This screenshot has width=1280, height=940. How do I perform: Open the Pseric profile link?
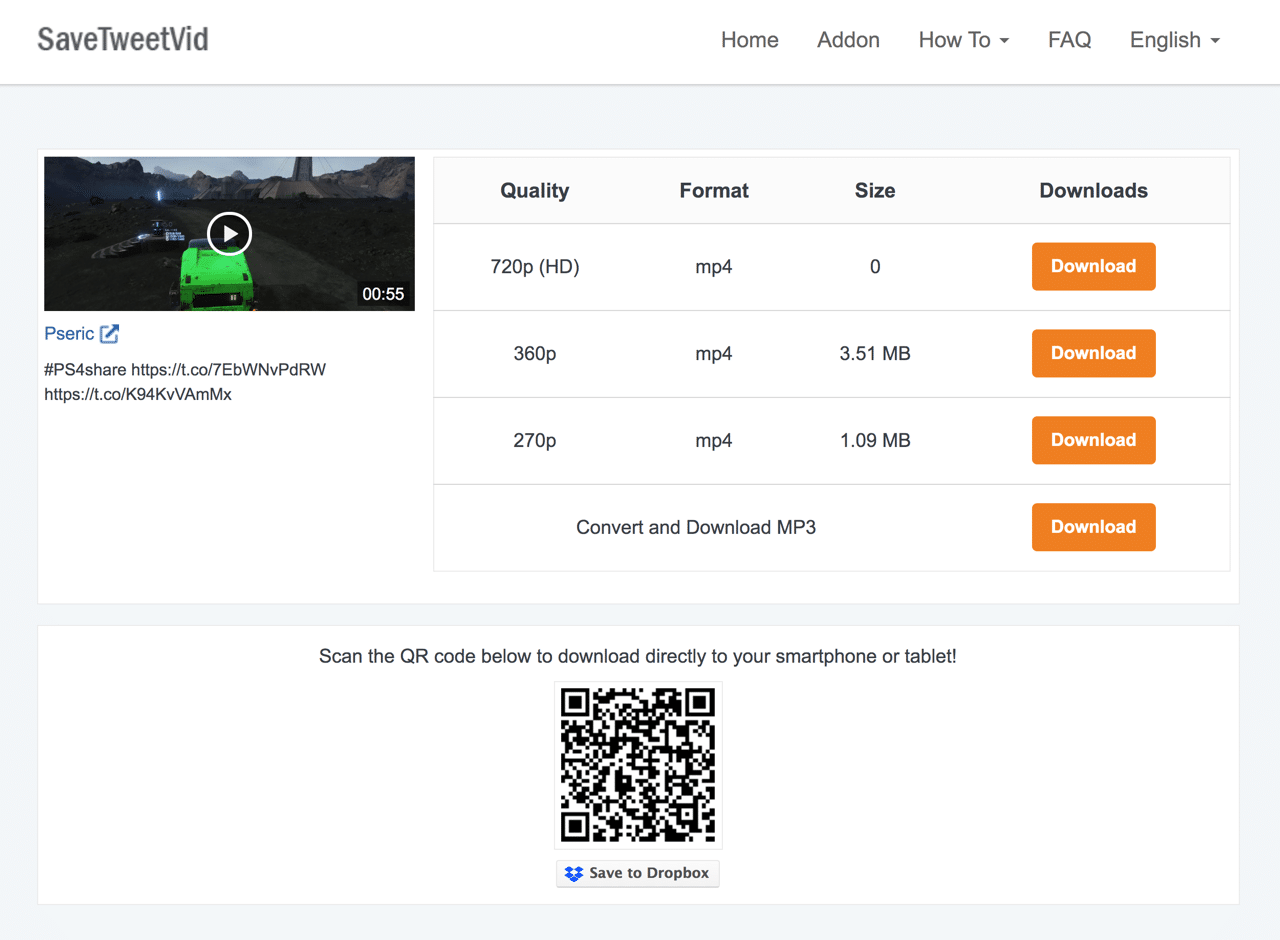click(x=69, y=334)
